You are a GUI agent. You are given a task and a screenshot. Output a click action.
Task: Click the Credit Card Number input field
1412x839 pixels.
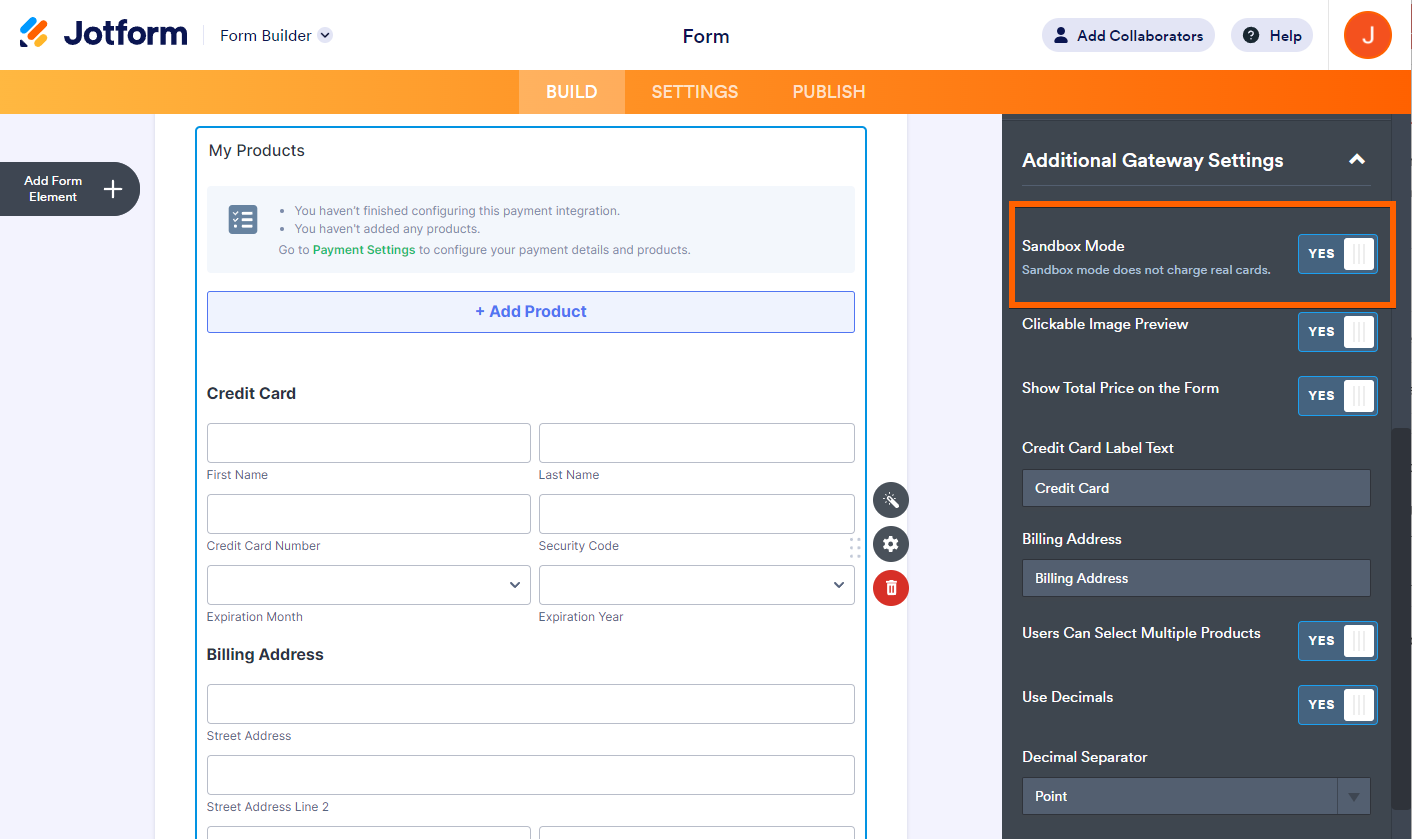[x=368, y=514]
